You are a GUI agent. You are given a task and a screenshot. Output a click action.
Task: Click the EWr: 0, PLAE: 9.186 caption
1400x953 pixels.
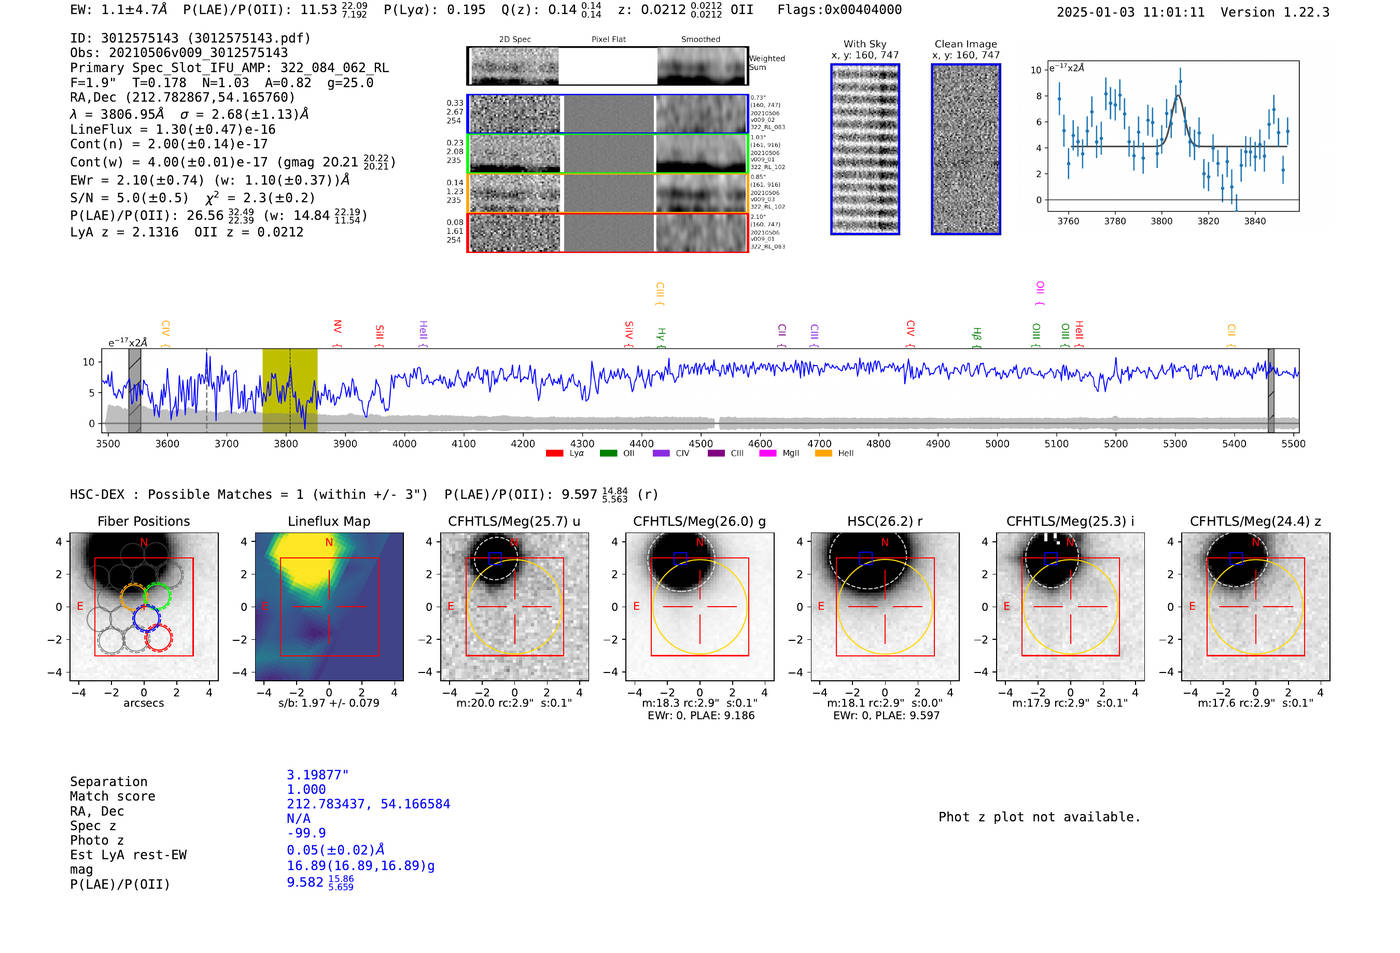point(701,715)
